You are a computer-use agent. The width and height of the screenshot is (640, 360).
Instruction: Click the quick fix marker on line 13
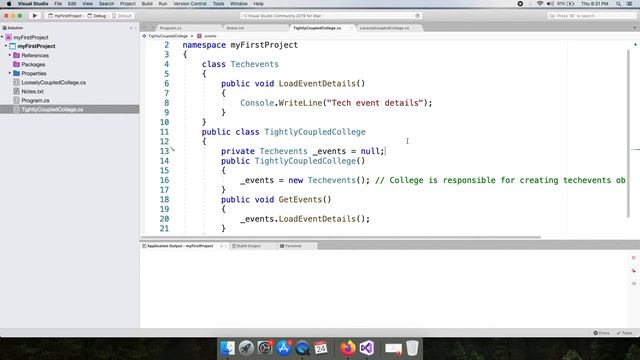point(173,150)
